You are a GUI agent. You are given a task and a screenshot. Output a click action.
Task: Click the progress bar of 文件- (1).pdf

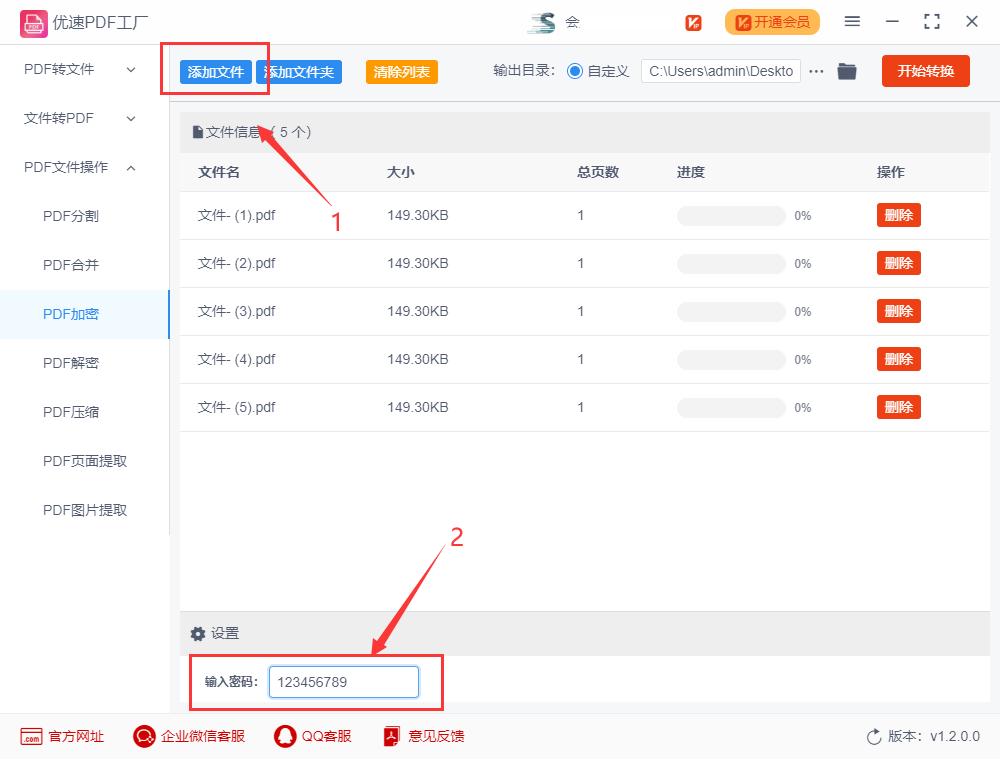[730, 215]
